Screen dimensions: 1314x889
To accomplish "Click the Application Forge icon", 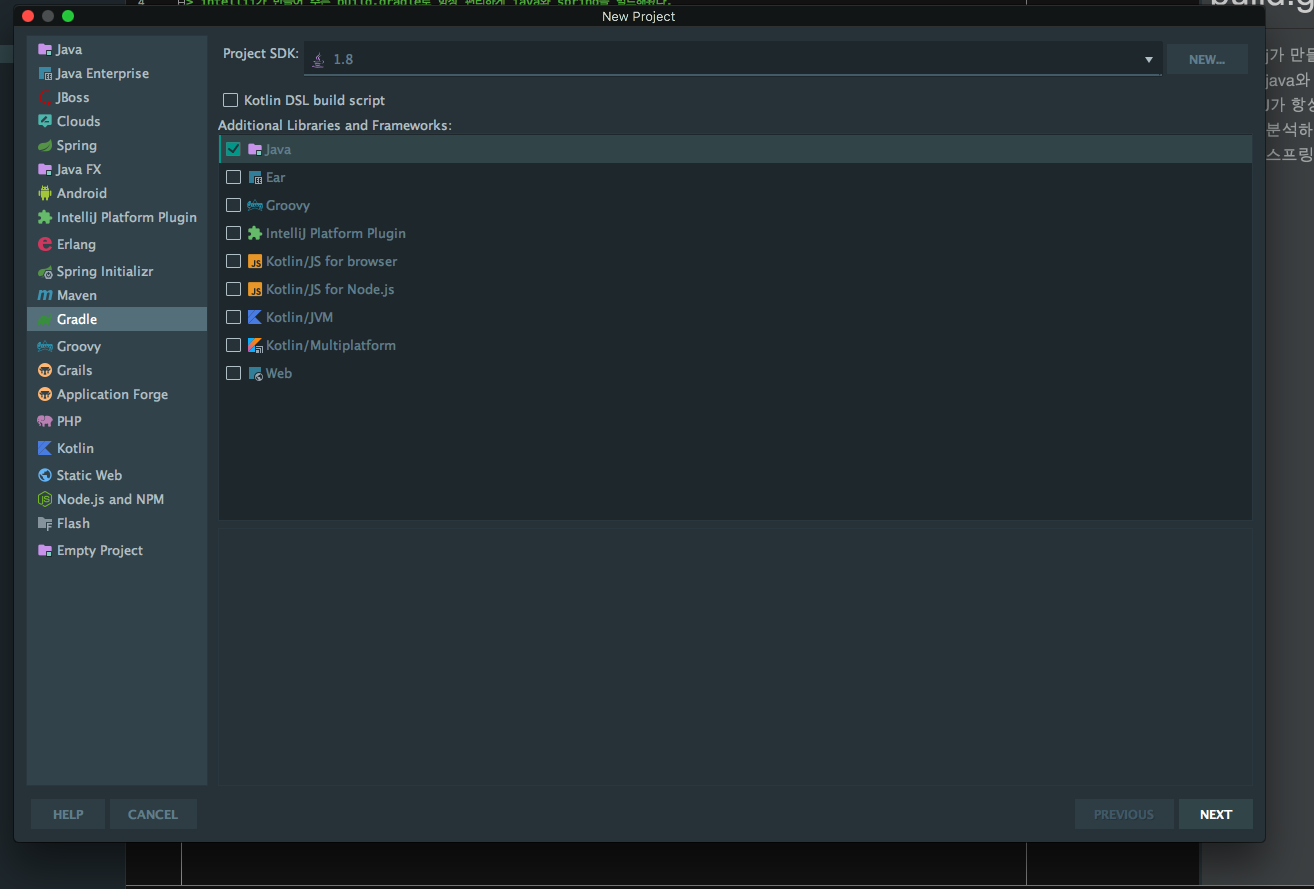I will pos(44,394).
